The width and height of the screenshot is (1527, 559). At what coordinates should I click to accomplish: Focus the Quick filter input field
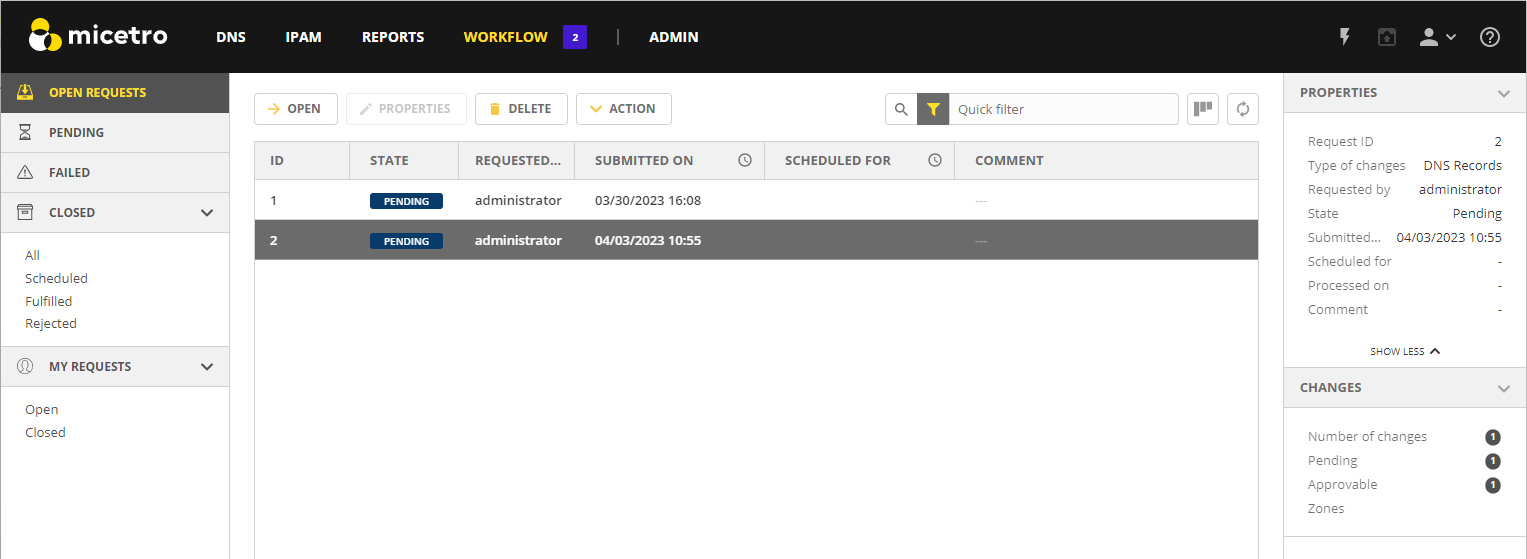click(1062, 109)
